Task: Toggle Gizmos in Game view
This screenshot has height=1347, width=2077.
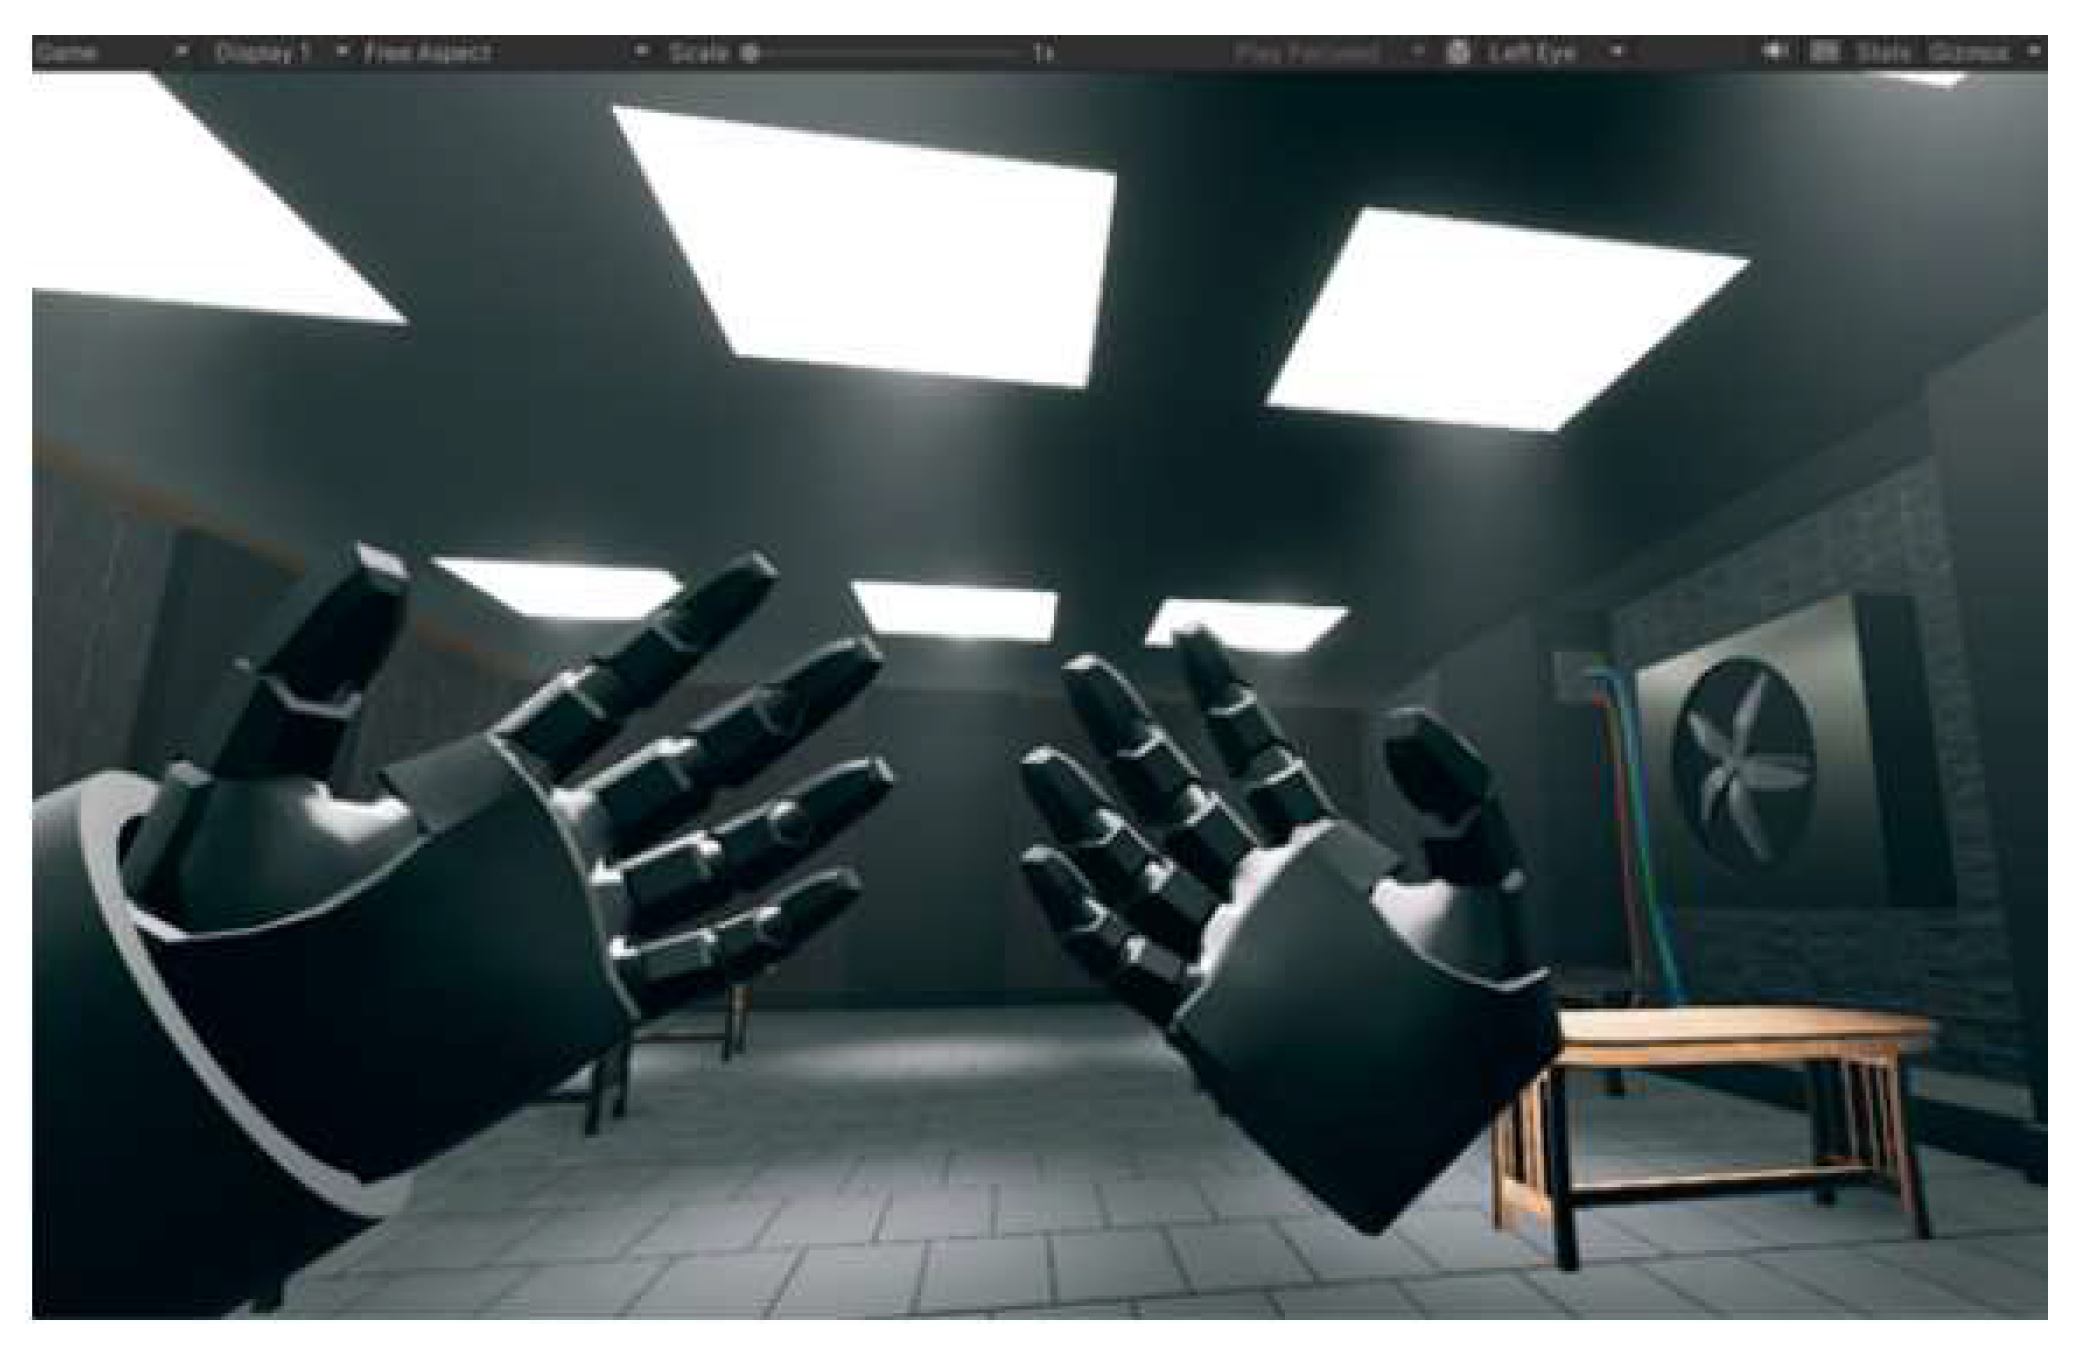Action: tap(1968, 52)
